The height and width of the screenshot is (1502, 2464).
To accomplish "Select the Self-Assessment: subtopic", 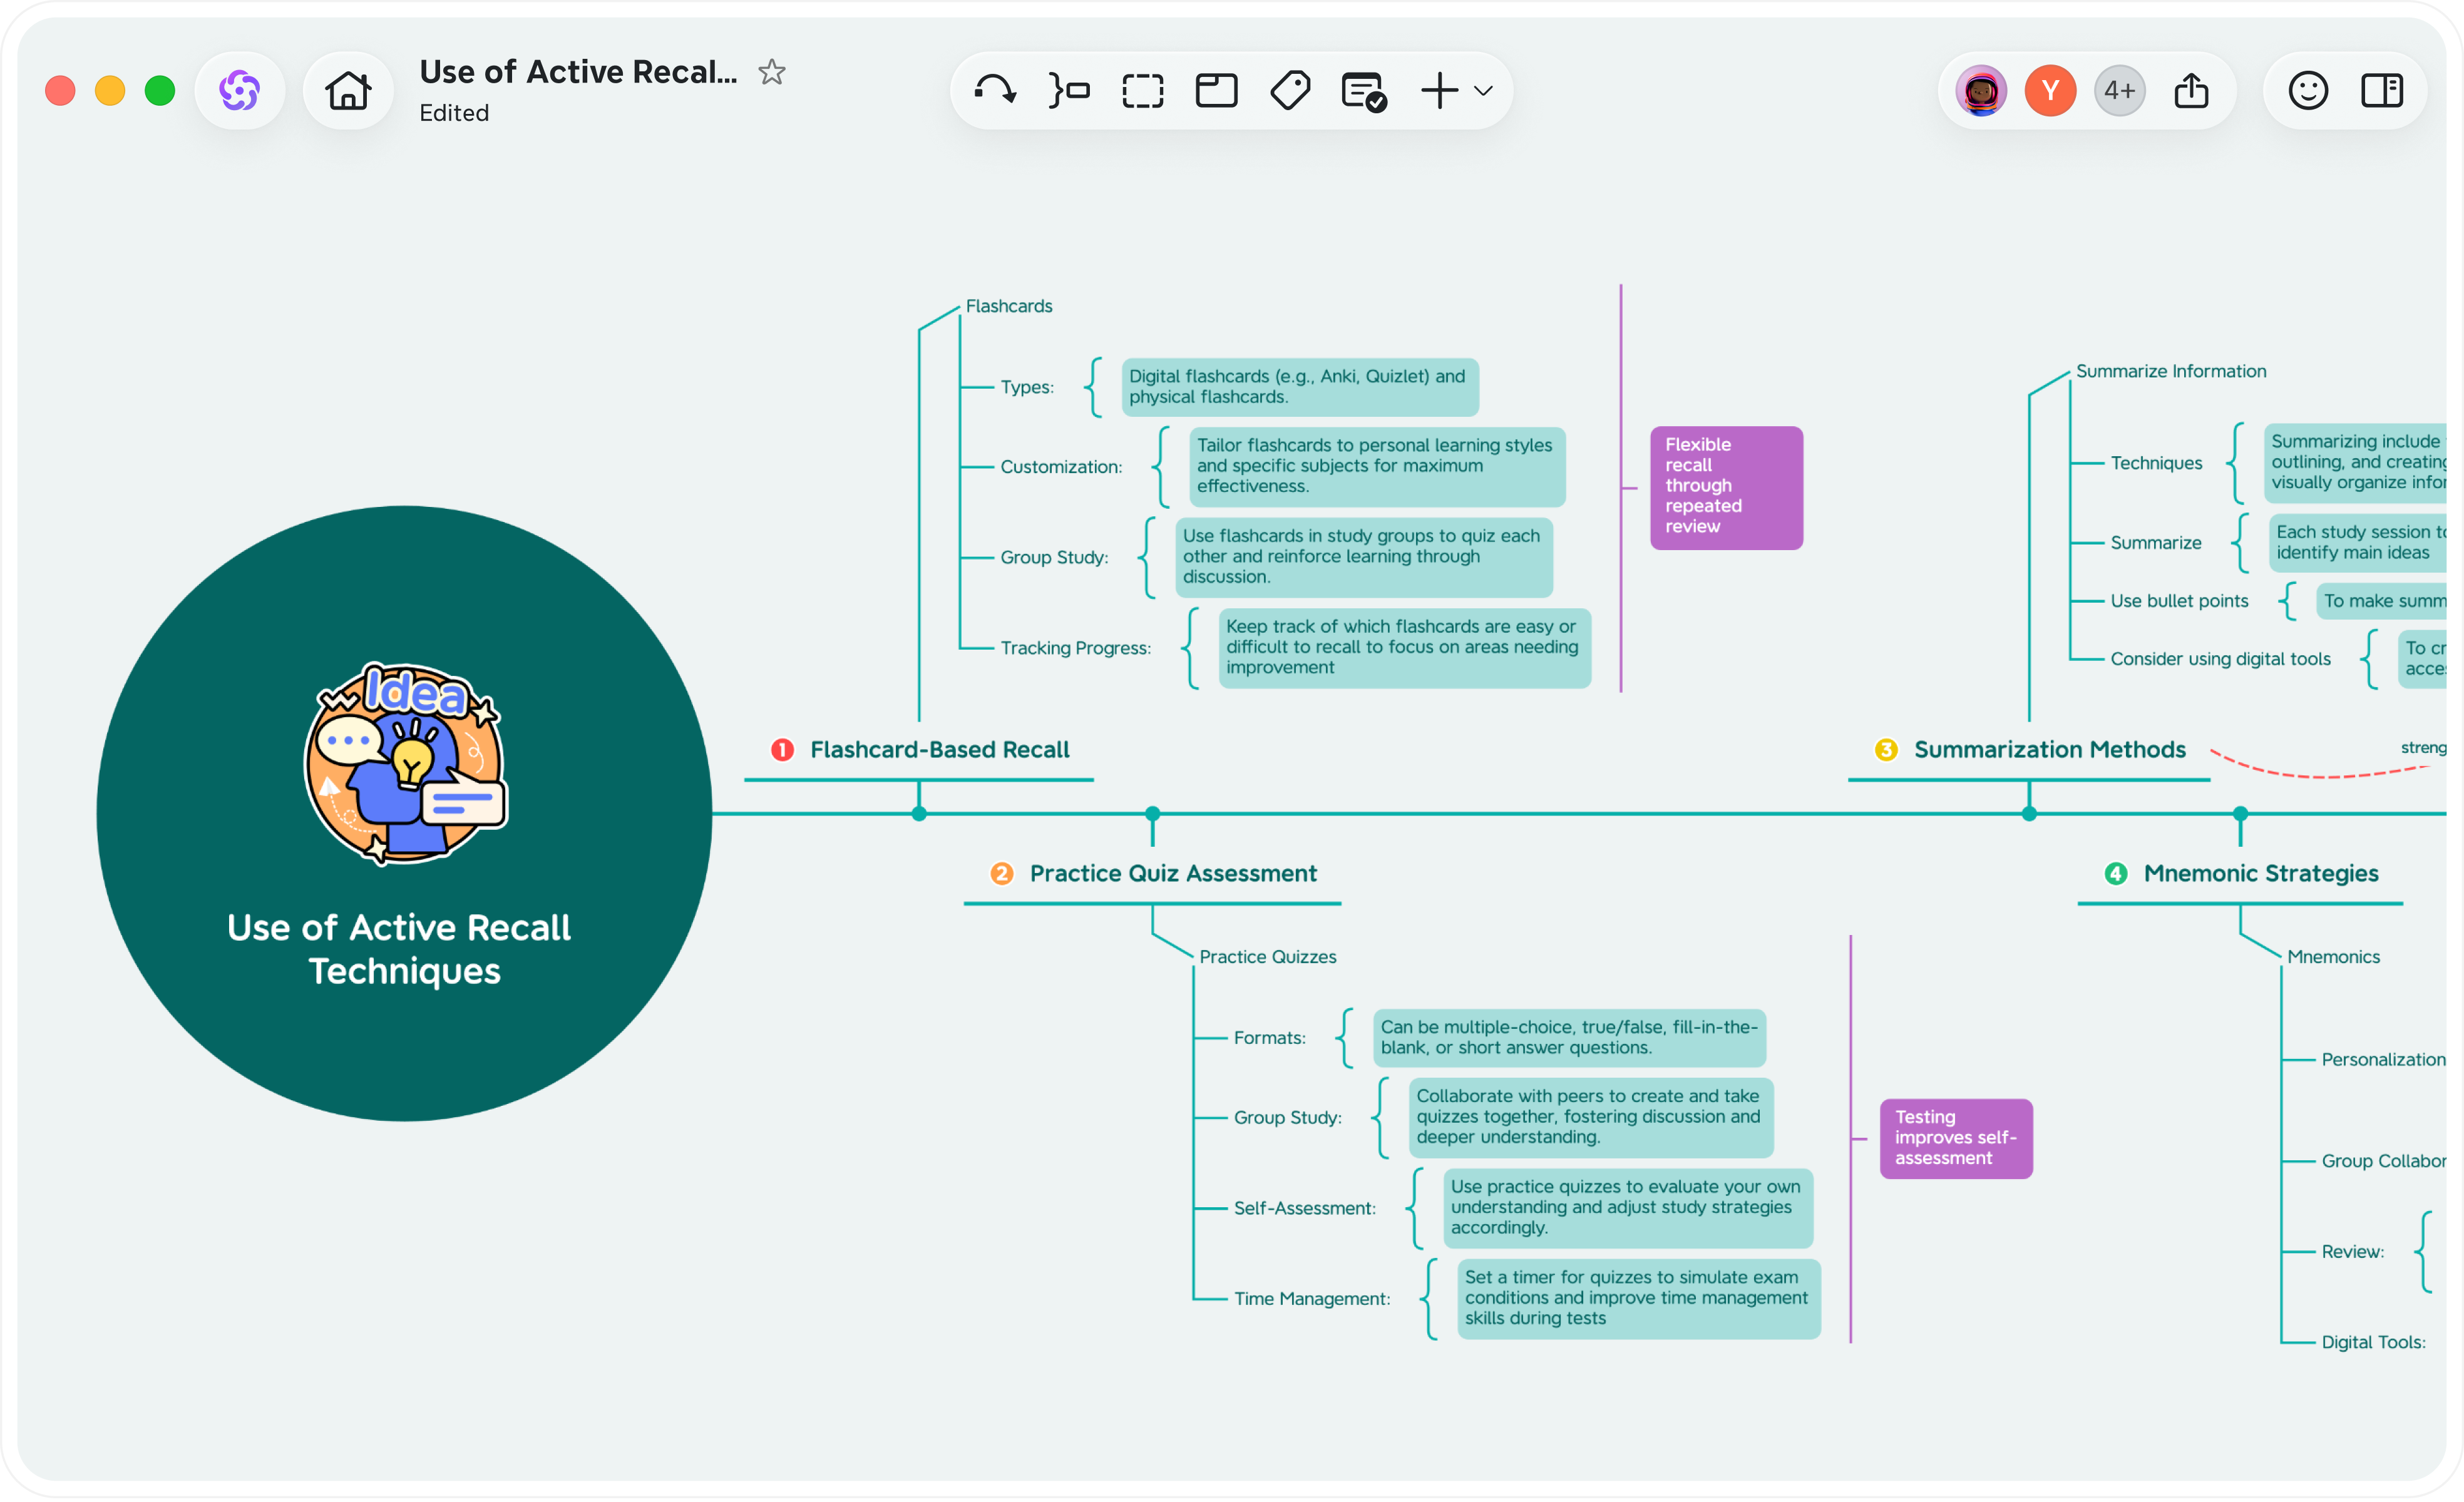I will click(1304, 1208).
